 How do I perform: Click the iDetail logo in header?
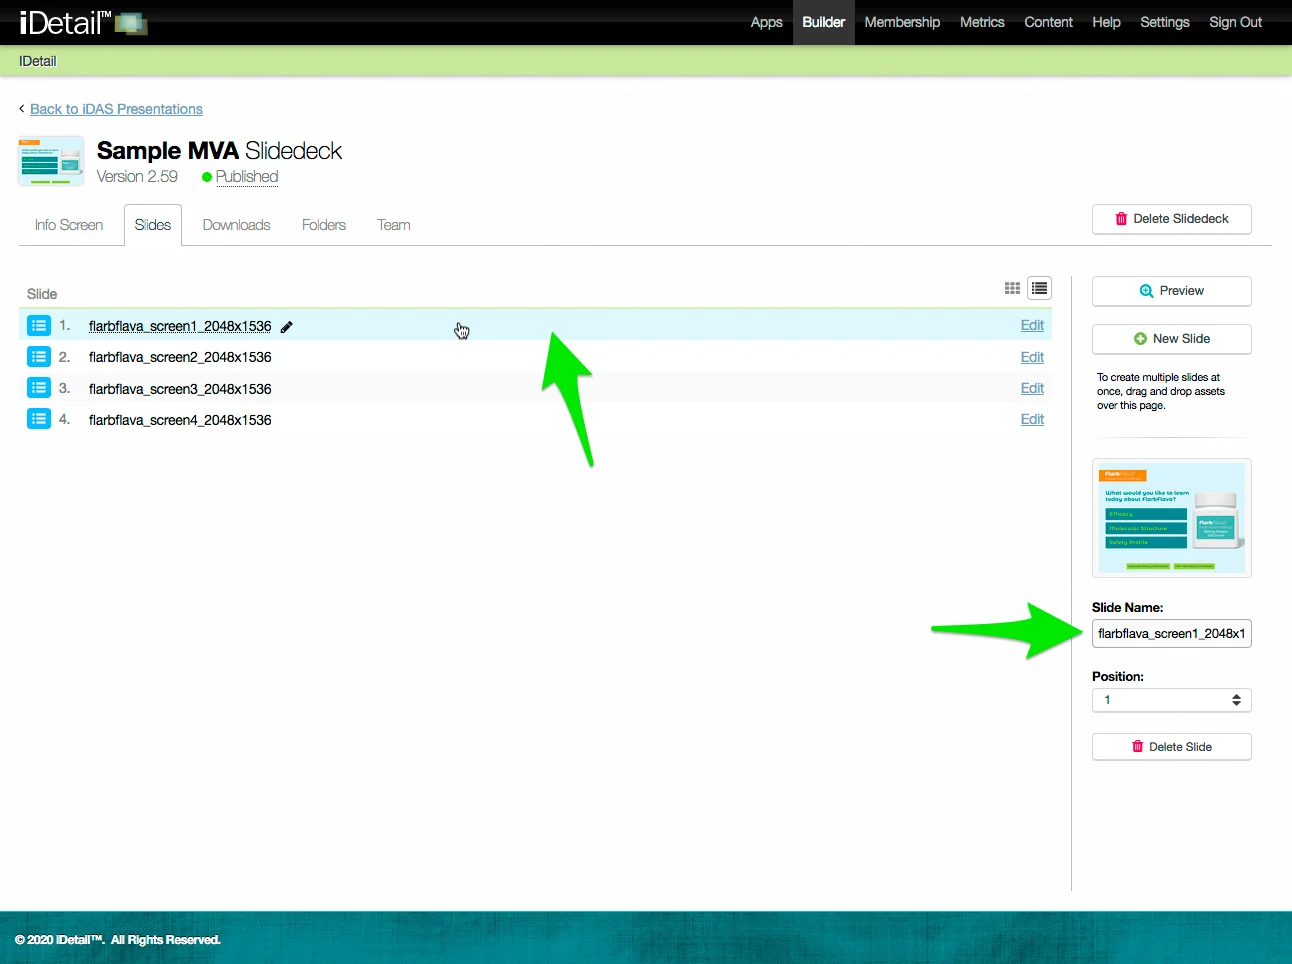point(83,22)
